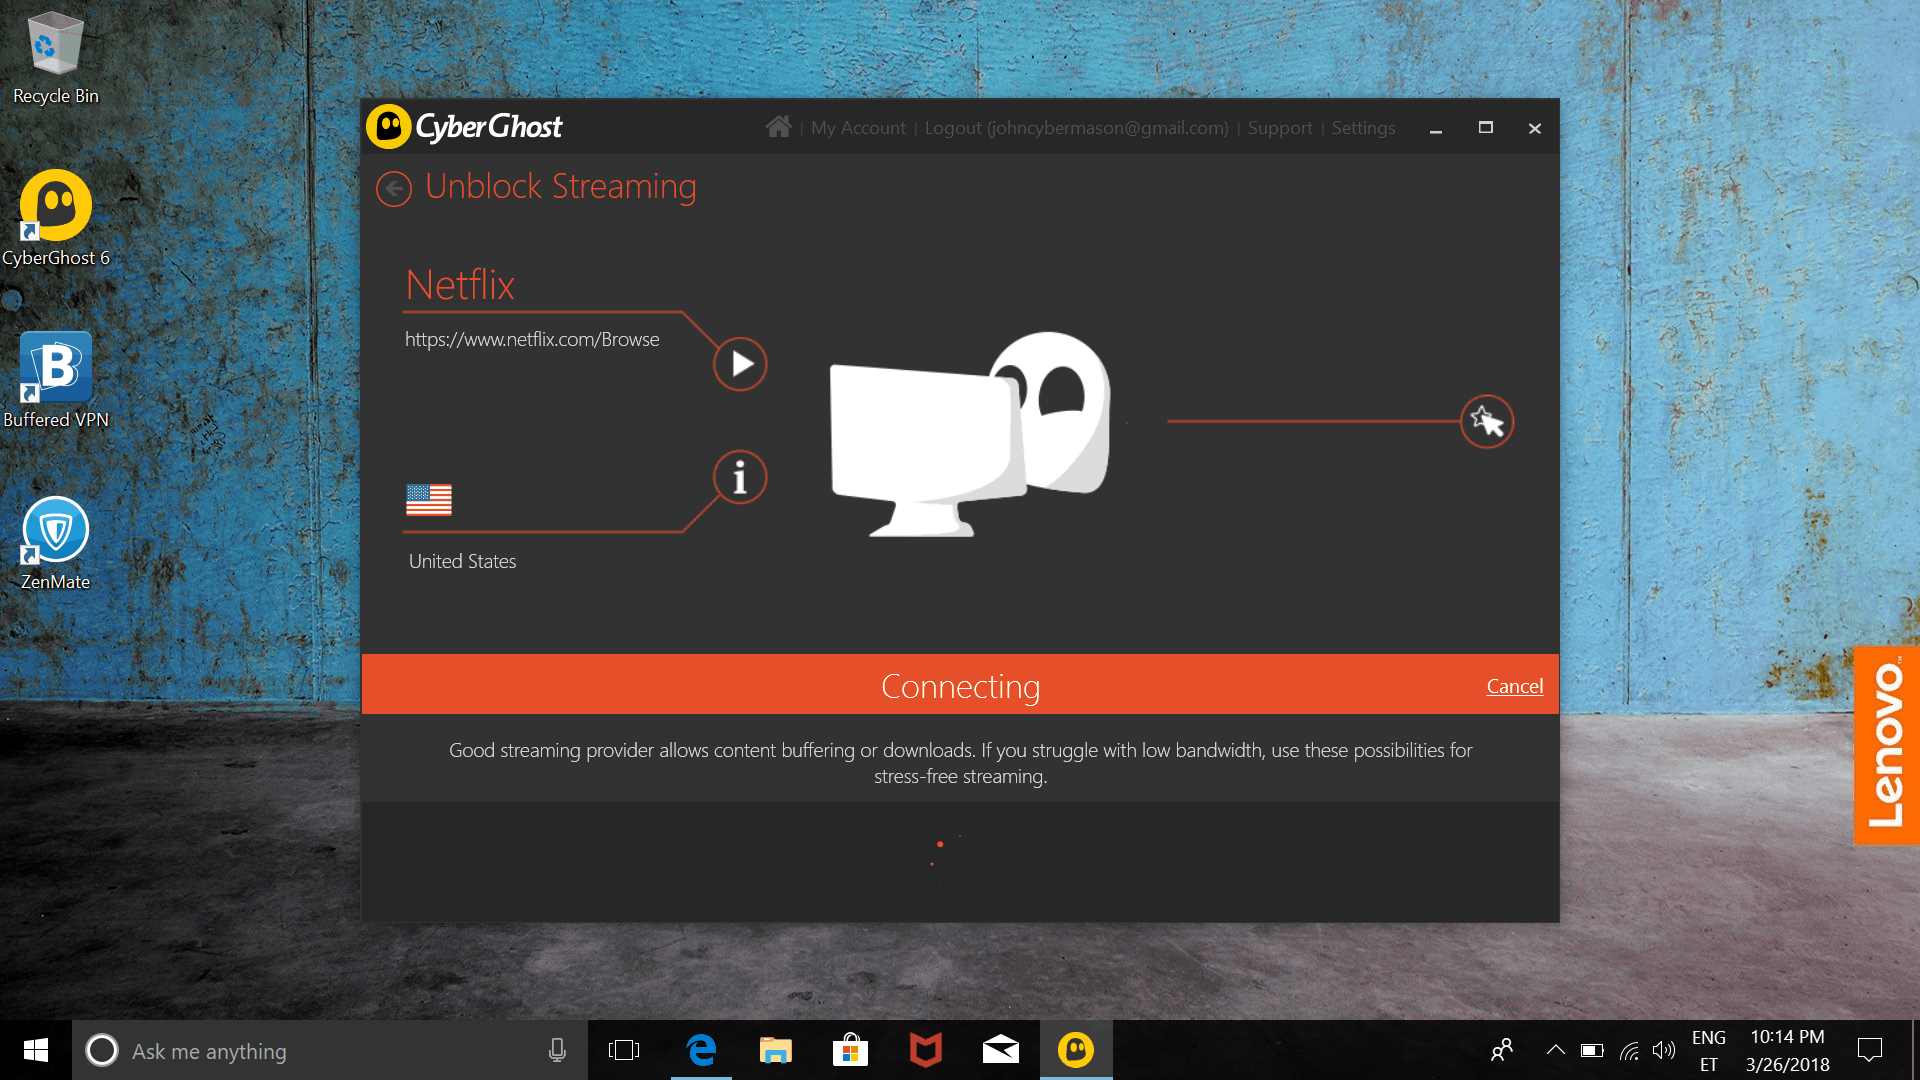Open the People icon in system tray
Screen dimensions: 1920x1080
pyautogui.click(x=1501, y=1050)
